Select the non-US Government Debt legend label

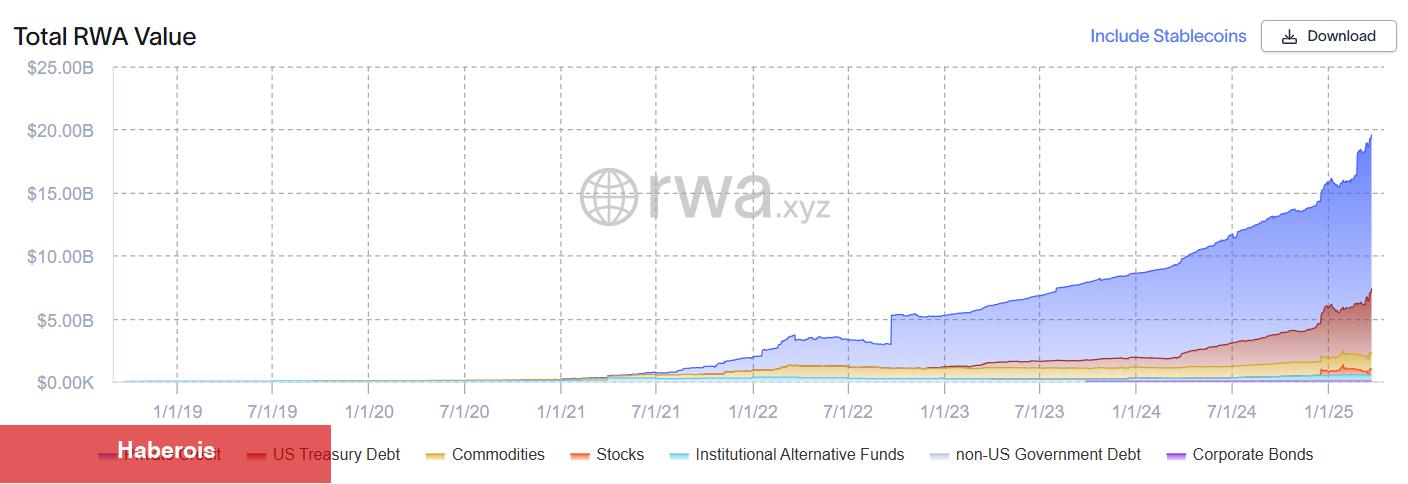1048,455
